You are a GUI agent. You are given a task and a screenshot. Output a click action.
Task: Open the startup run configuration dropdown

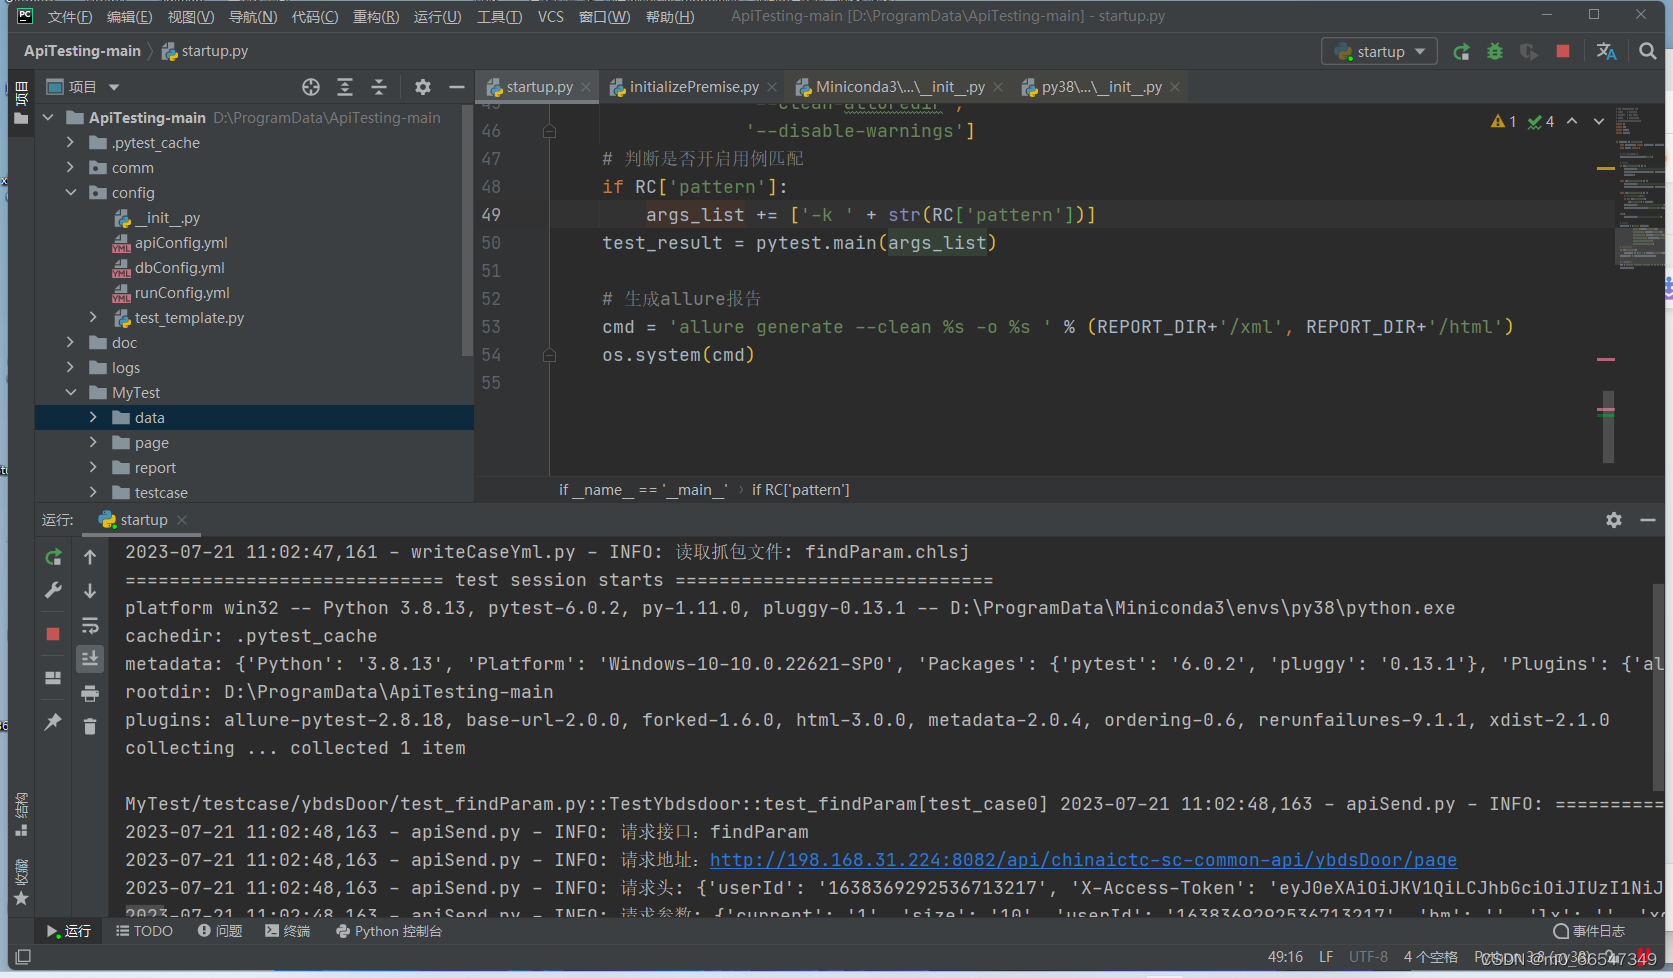coord(1379,51)
